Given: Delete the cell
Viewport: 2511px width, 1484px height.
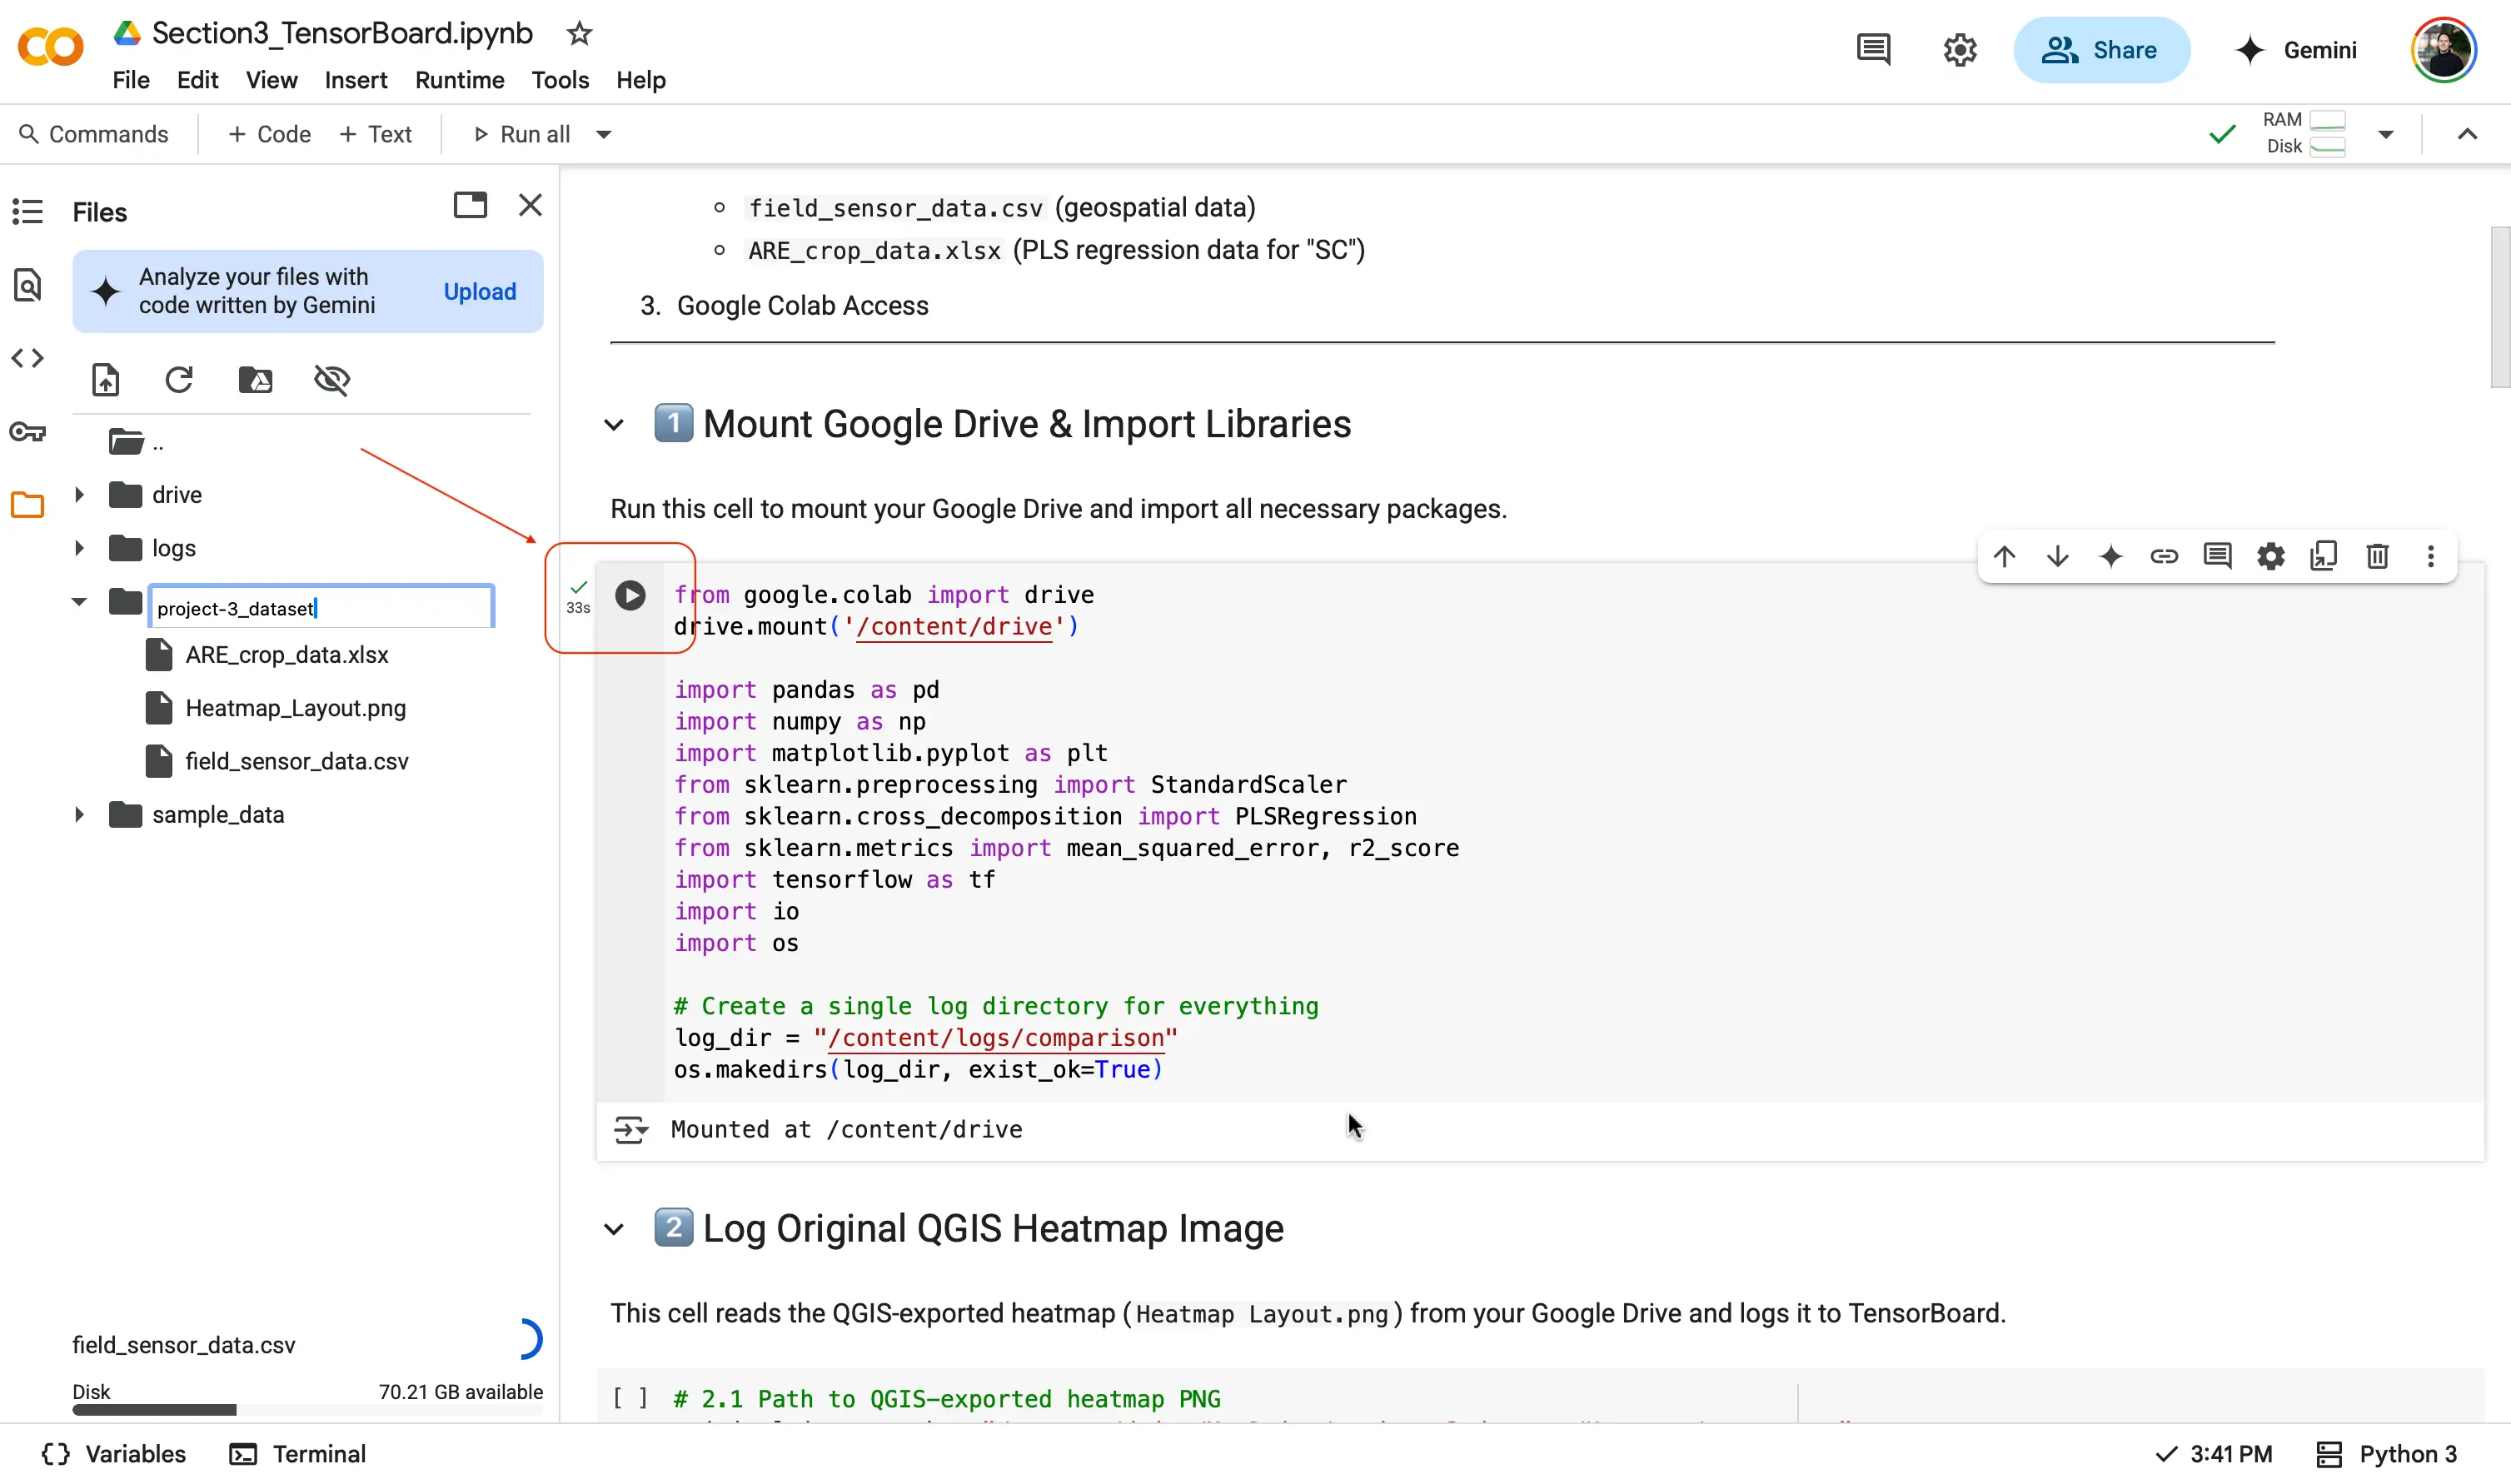Looking at the screenshot, I should pos(2377,556).
